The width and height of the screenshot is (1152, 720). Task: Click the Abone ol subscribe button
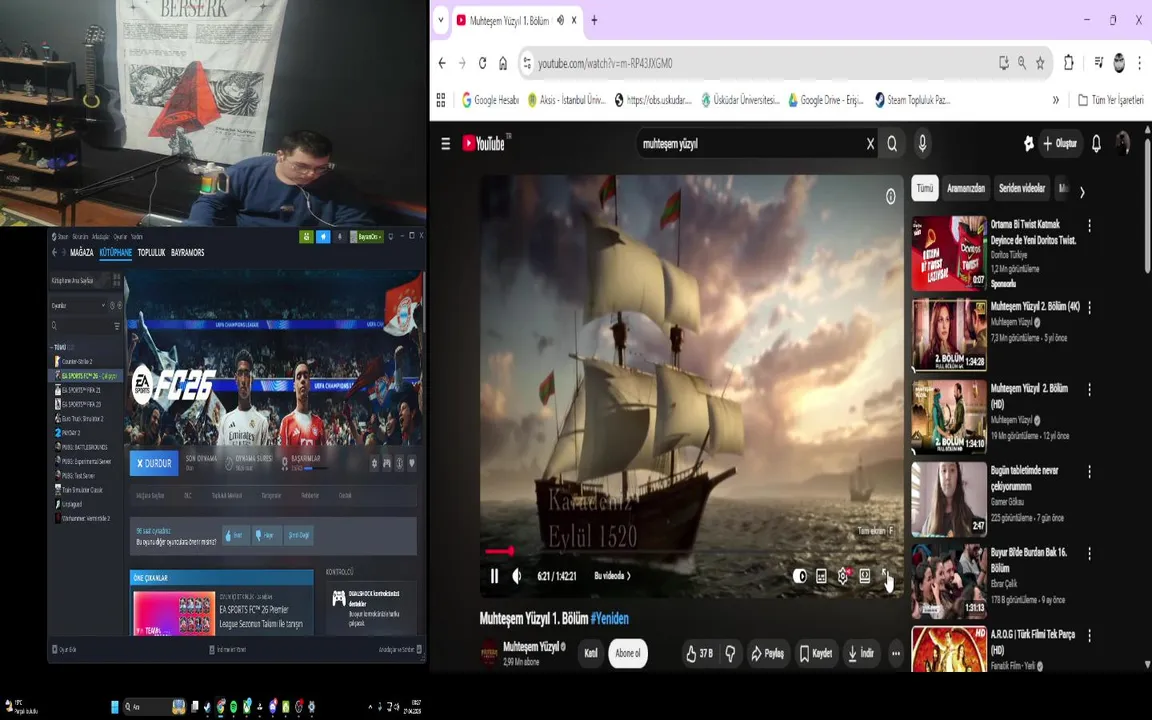click(627, 653)
